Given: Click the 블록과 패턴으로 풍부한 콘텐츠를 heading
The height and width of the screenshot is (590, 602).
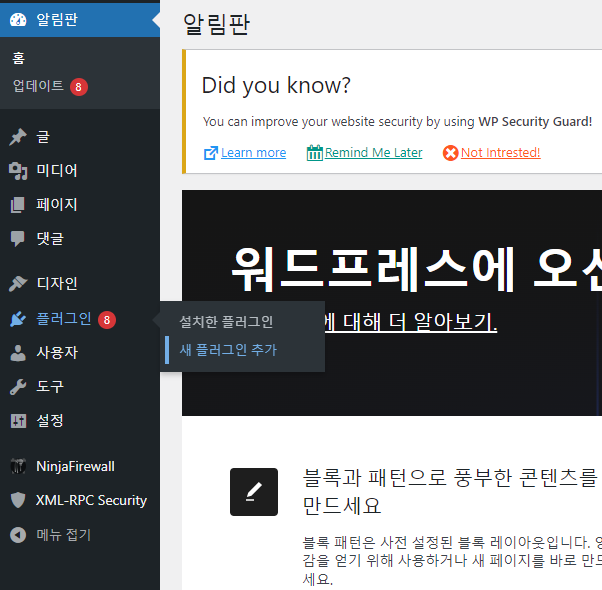Looking at the screenshot, I should coord(452,491).
